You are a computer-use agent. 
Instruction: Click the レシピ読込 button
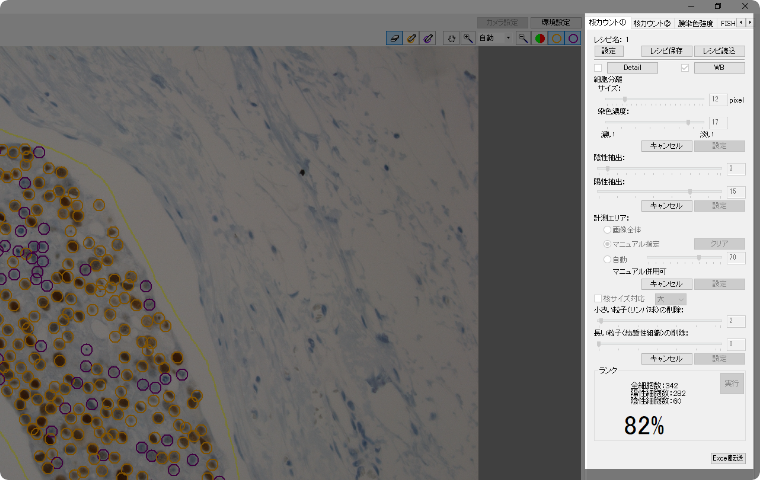click(x=719, y=51)
